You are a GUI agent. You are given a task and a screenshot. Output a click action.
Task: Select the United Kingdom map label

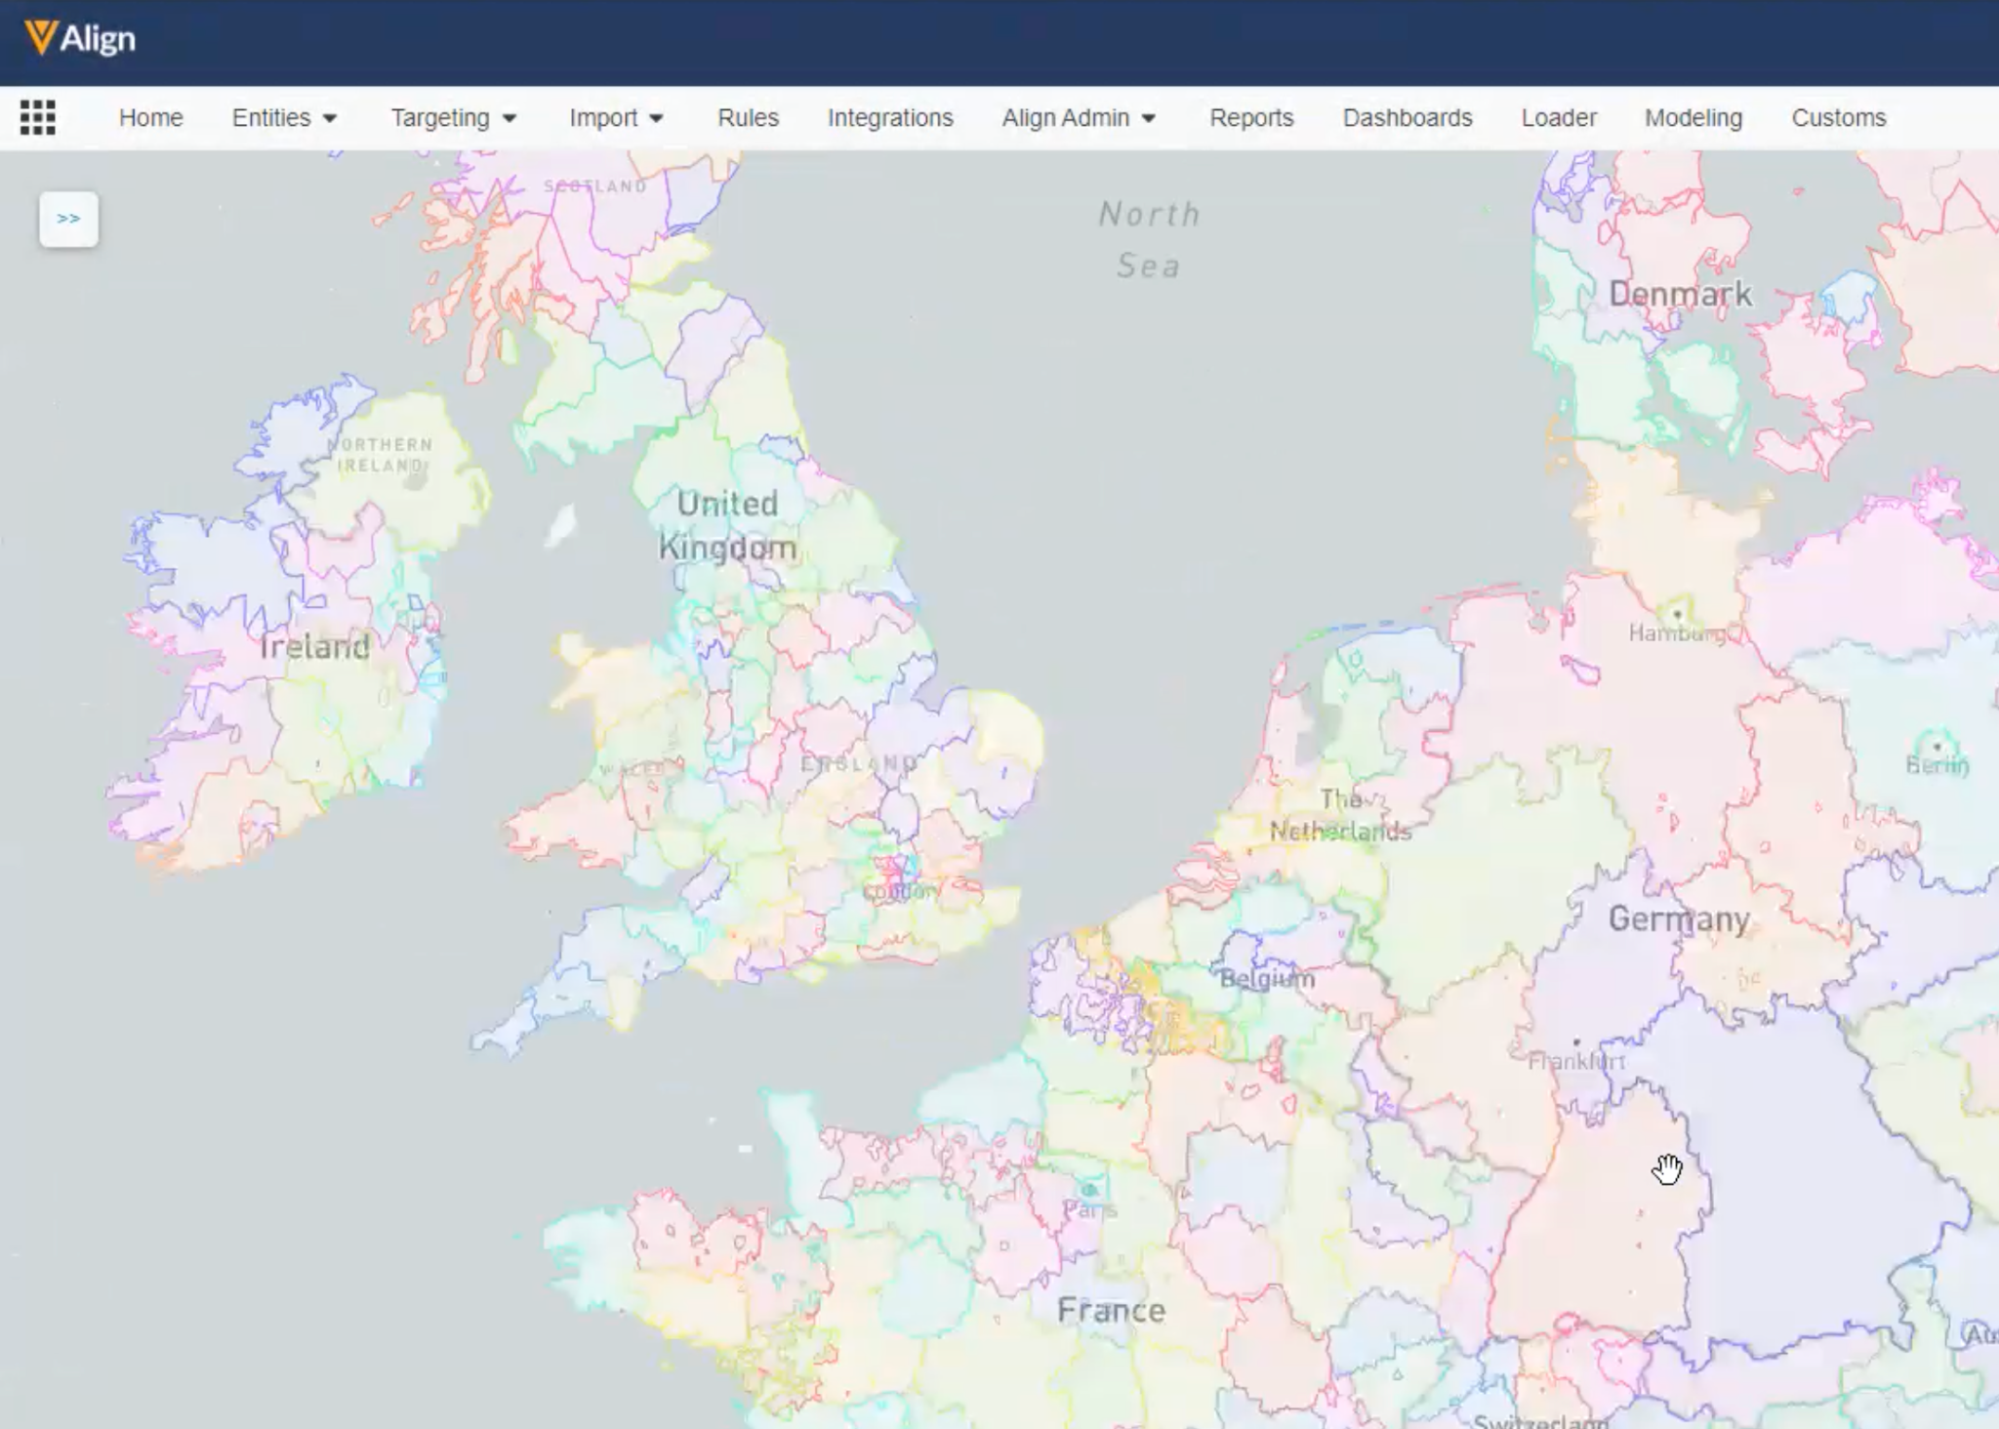pos(727,525)
